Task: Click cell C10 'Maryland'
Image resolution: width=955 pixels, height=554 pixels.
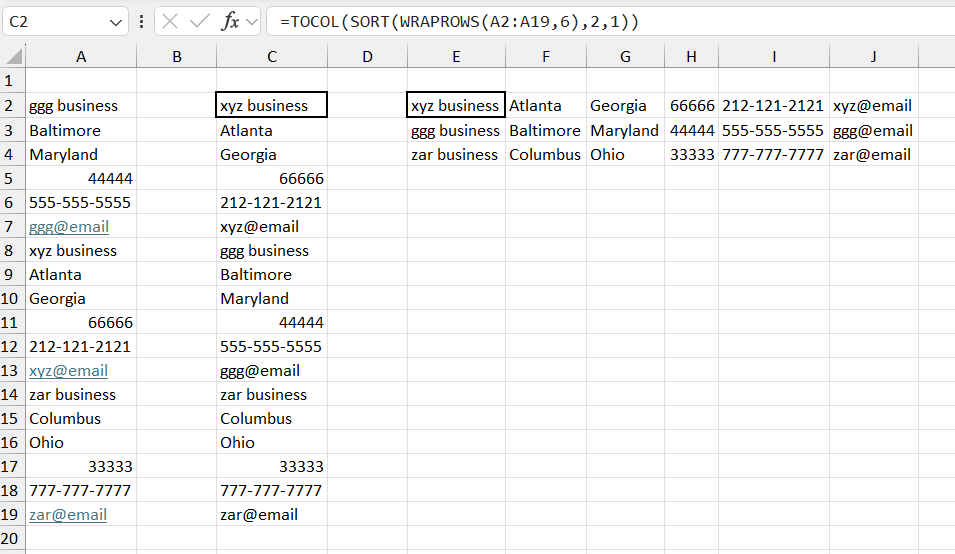Action: coord(272,299)
